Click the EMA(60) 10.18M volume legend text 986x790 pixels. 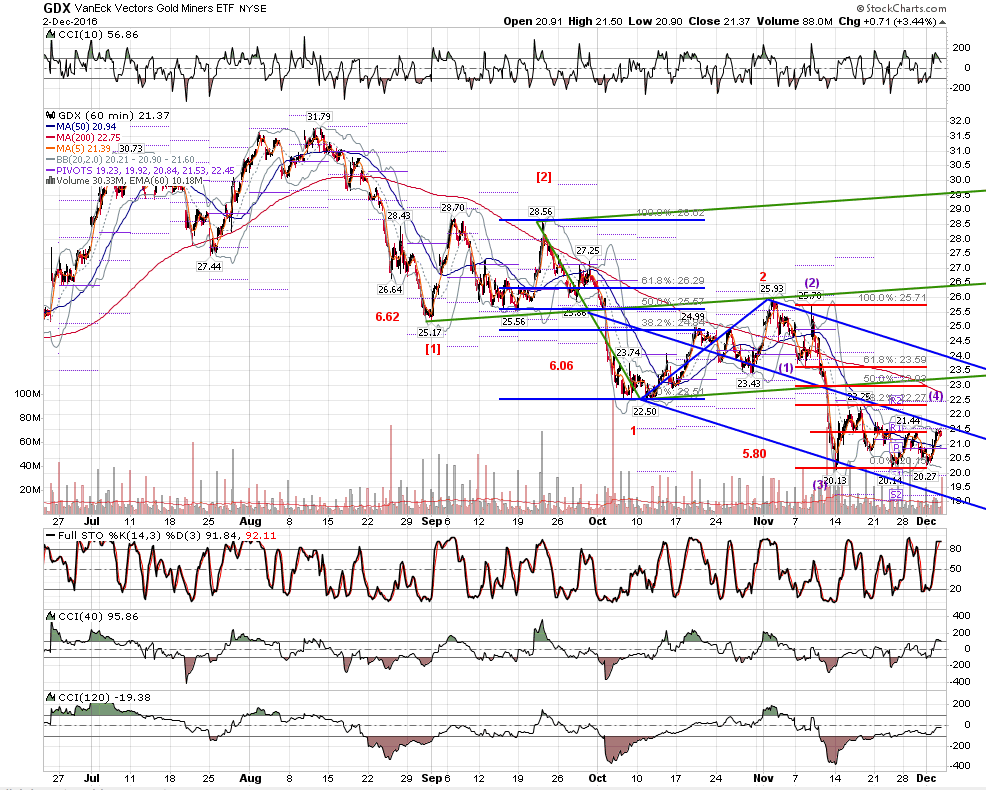167,181
